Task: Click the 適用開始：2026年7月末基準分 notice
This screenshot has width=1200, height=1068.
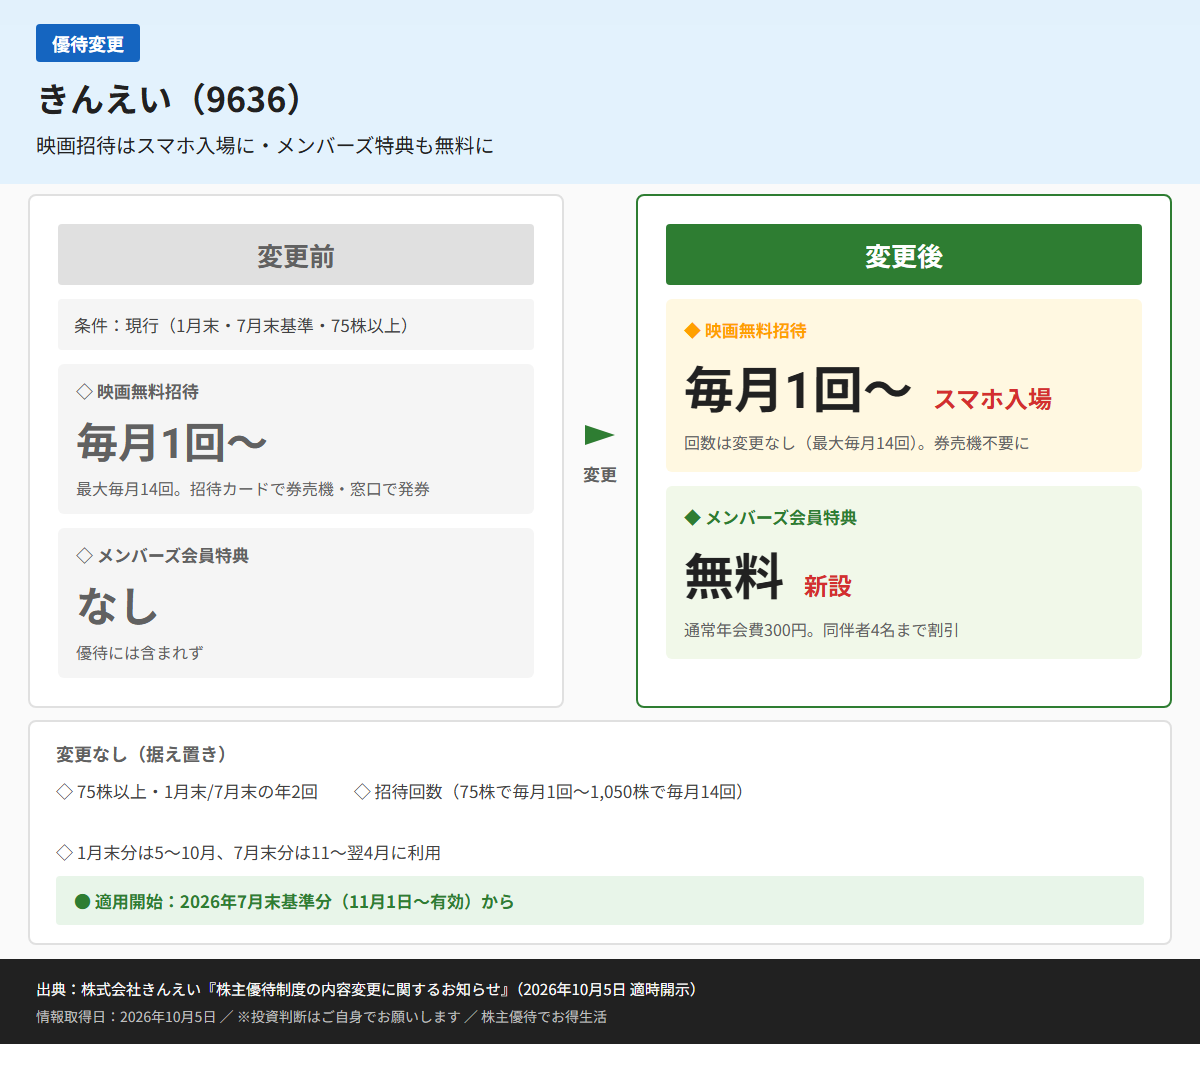Action: (600, 901)
